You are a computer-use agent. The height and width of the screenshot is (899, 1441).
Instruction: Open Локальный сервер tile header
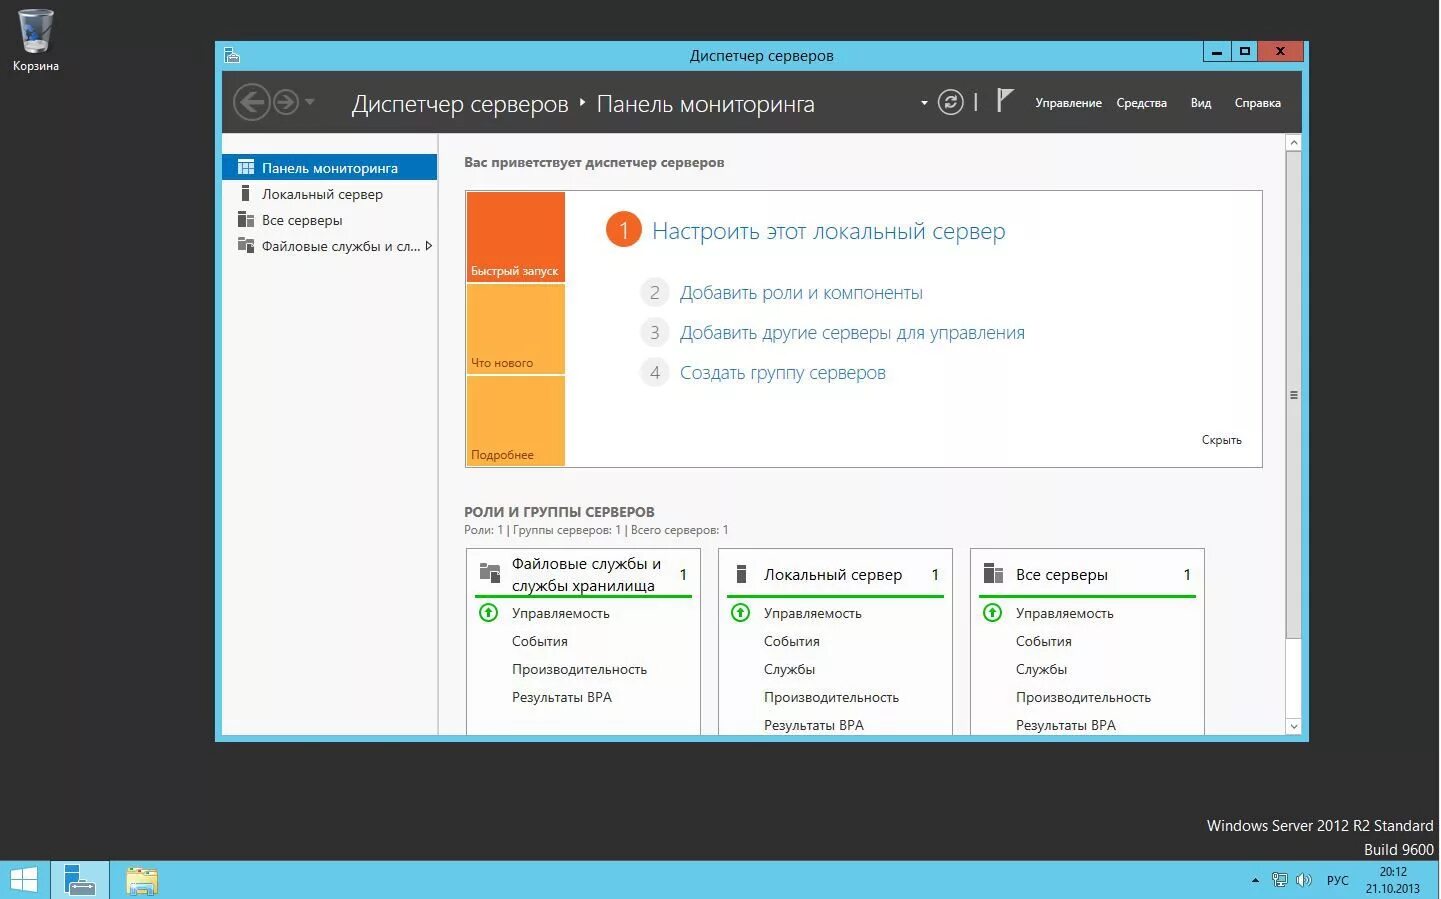pos(834,574)
